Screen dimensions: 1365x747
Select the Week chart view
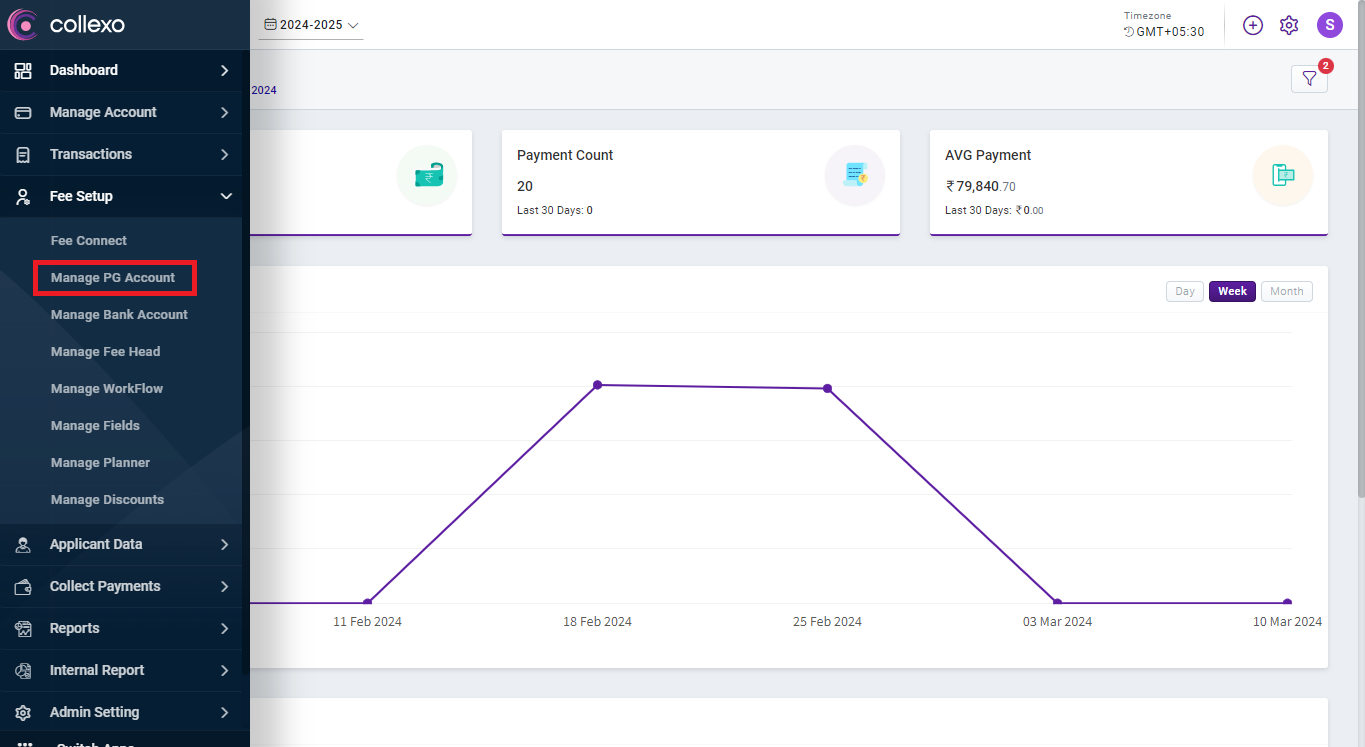(x=1232, y=291)
